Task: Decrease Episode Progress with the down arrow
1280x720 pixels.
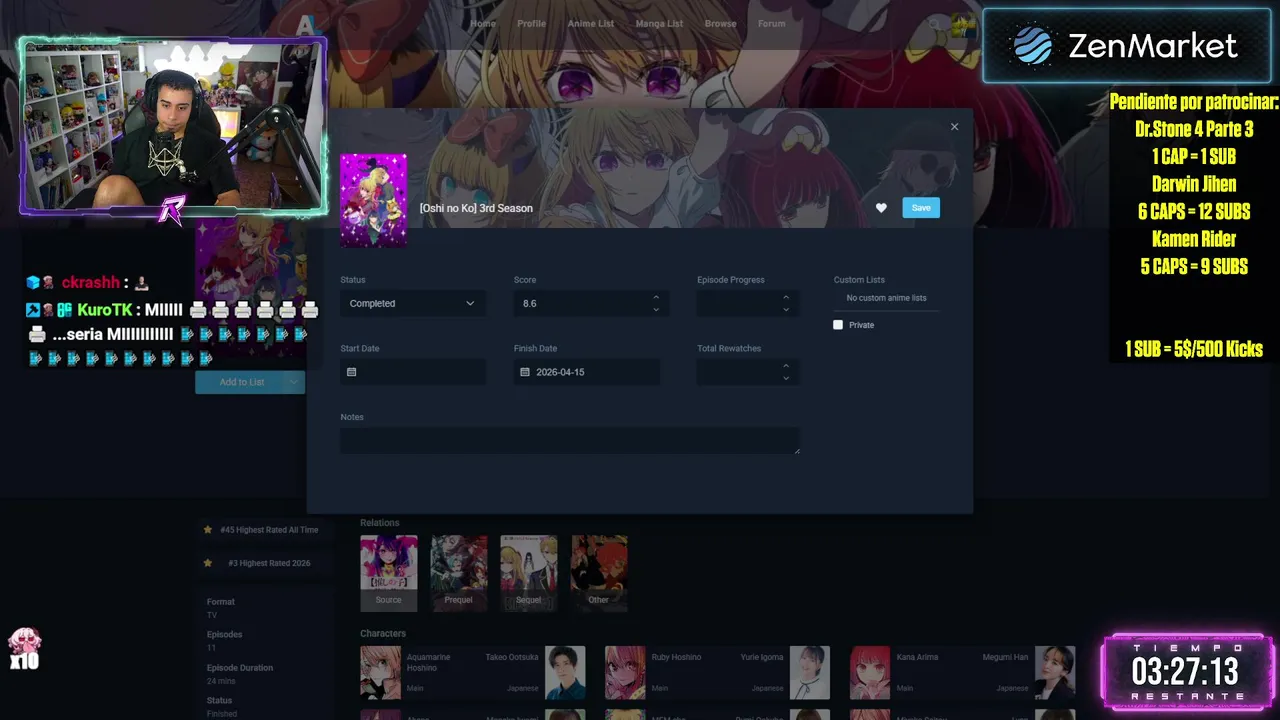Action: [786, 309]
